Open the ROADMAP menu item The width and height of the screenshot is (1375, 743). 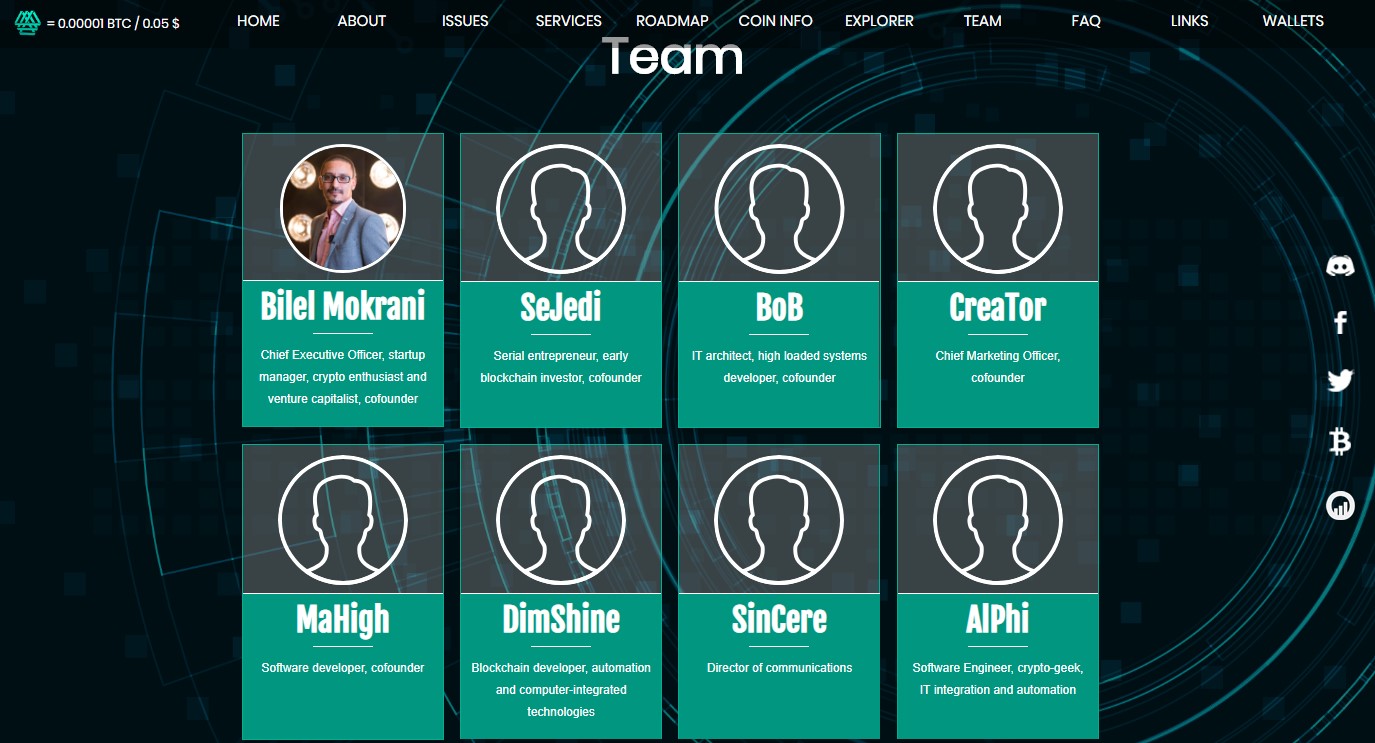[672, 21]
